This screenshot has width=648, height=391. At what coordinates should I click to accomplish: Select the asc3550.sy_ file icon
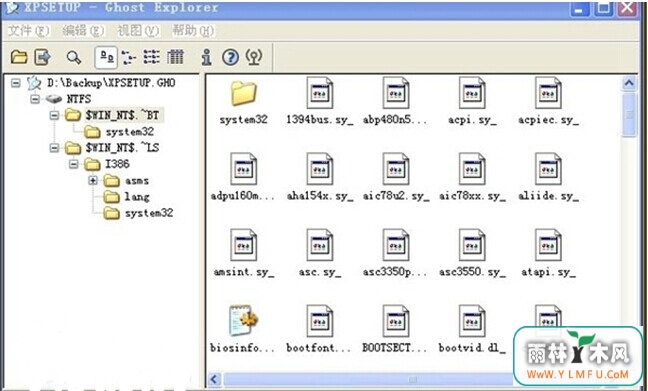tap(472, 245)
